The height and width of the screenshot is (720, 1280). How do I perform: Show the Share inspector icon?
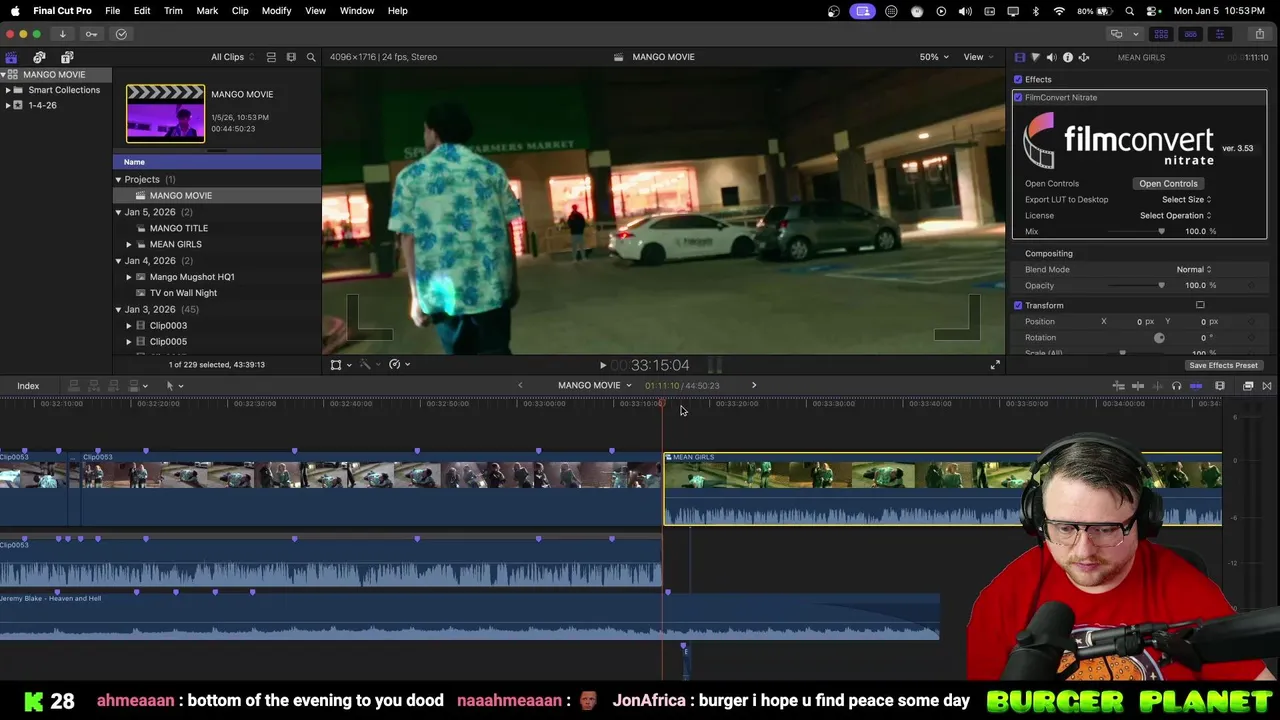point(1083,57)
